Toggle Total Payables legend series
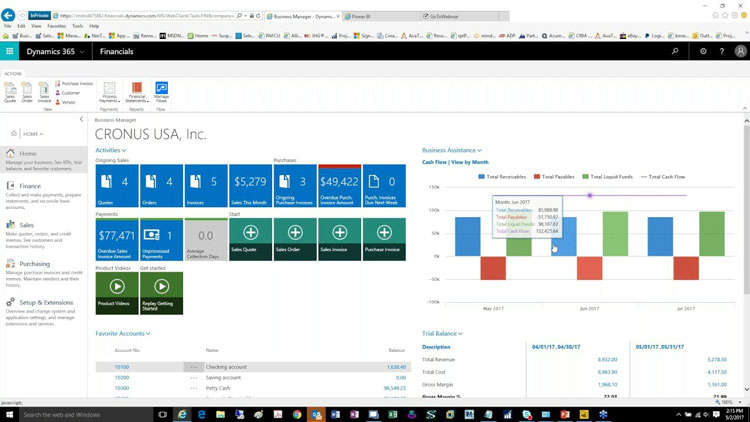750x422 pixels. click(x=554, y=177)
